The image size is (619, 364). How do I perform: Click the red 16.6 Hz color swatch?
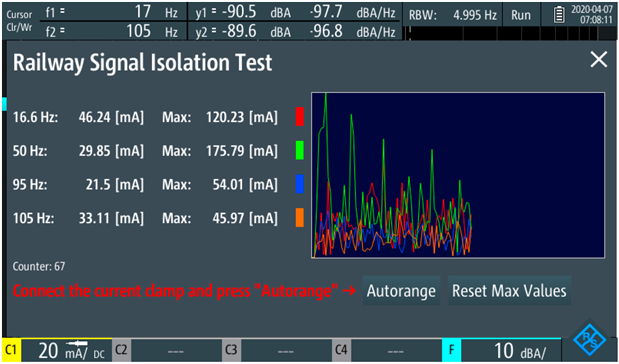click(300, 117)
